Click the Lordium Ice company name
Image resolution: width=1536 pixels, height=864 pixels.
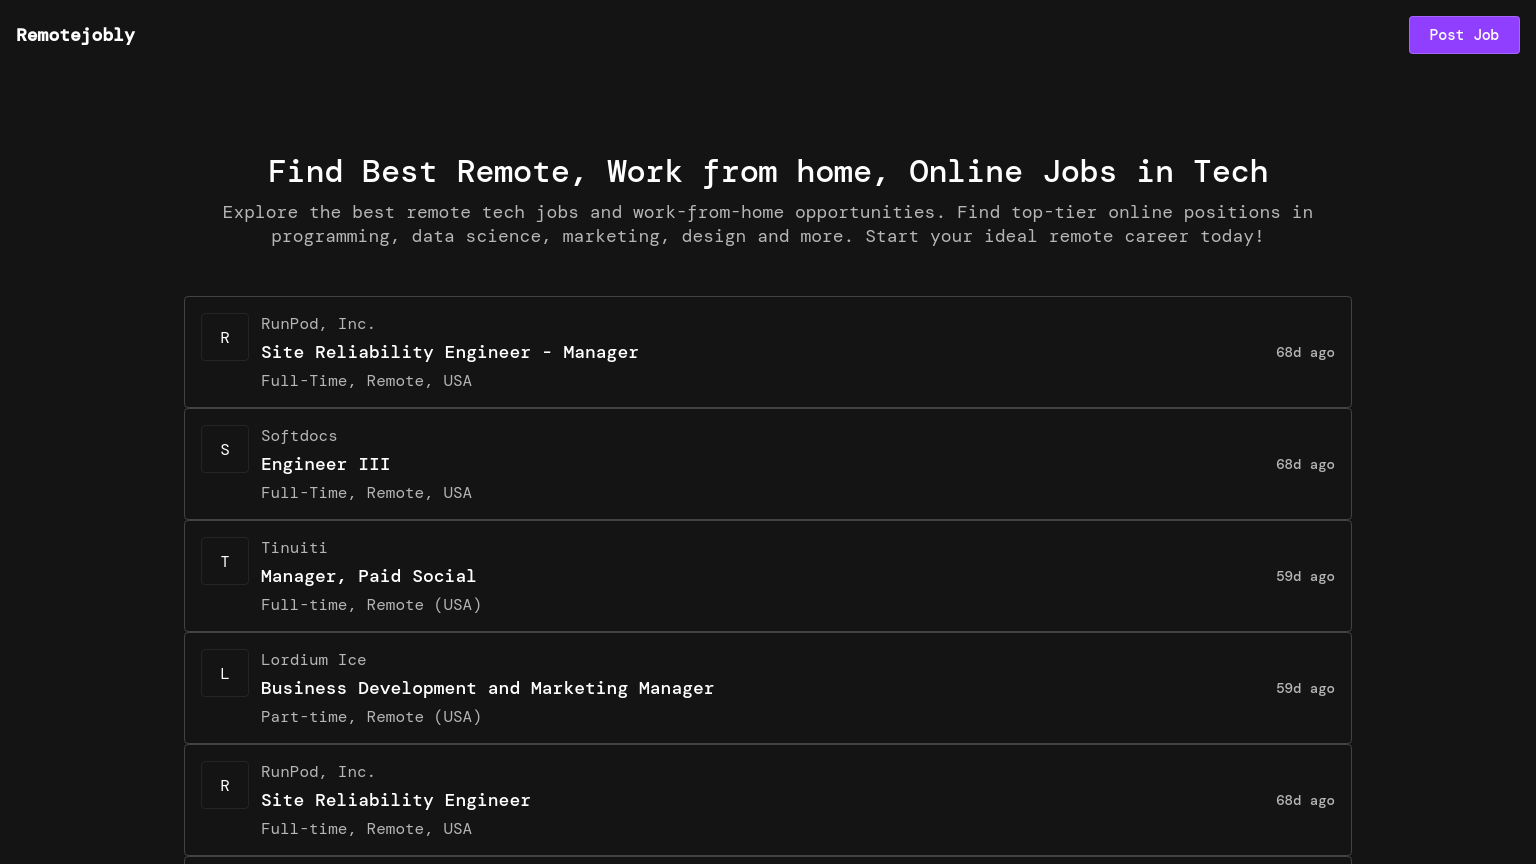(313, 659)
